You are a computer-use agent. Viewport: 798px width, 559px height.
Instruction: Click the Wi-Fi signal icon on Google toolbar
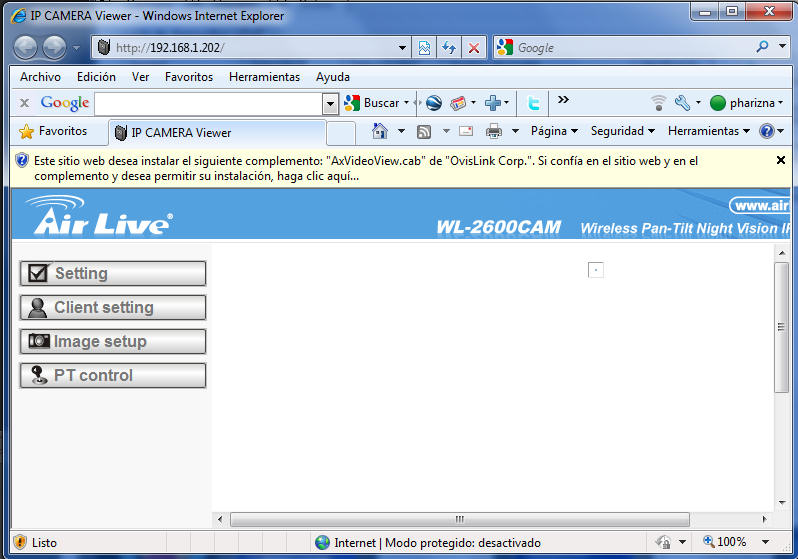tap(659, 103)
